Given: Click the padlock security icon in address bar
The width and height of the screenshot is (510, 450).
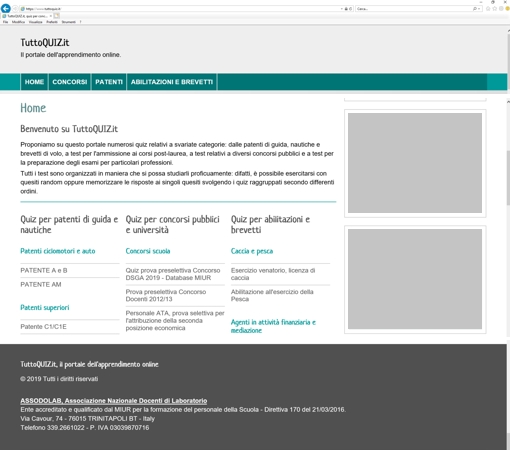Looking at the screenshot, I should [x=346, y=9].
